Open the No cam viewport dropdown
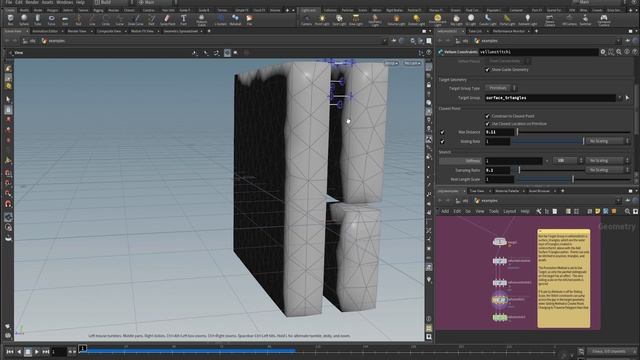The height and width of the screenshot is (360, 640). point(412,63)
